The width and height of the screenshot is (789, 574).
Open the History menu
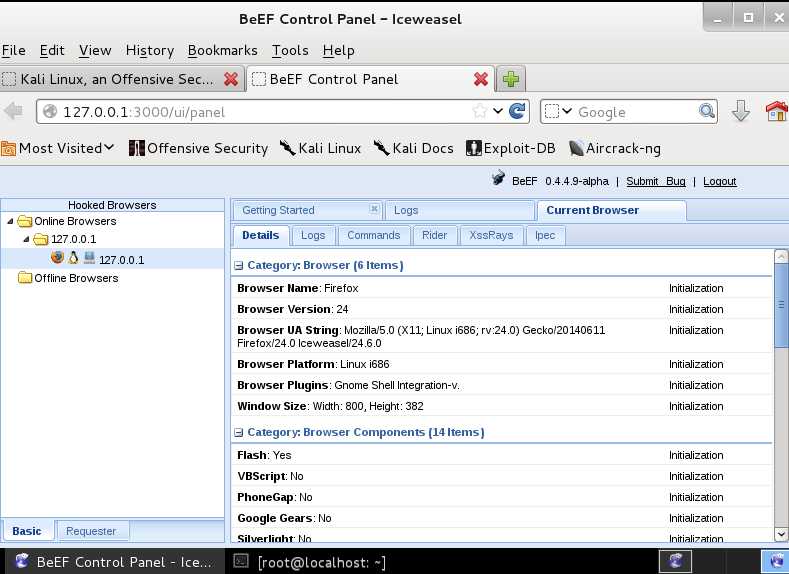(x=150, y=50)
